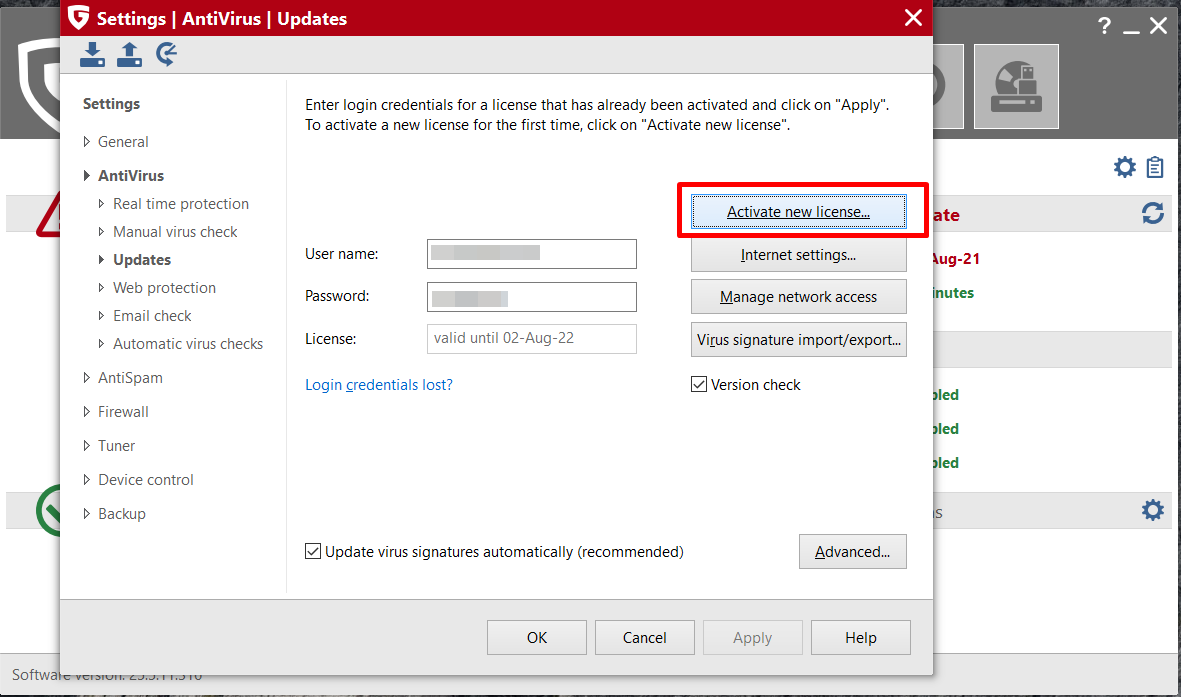This screenshot has width=1181, height=697.
Task: Open the Help button
Action: tap(861, 637)
